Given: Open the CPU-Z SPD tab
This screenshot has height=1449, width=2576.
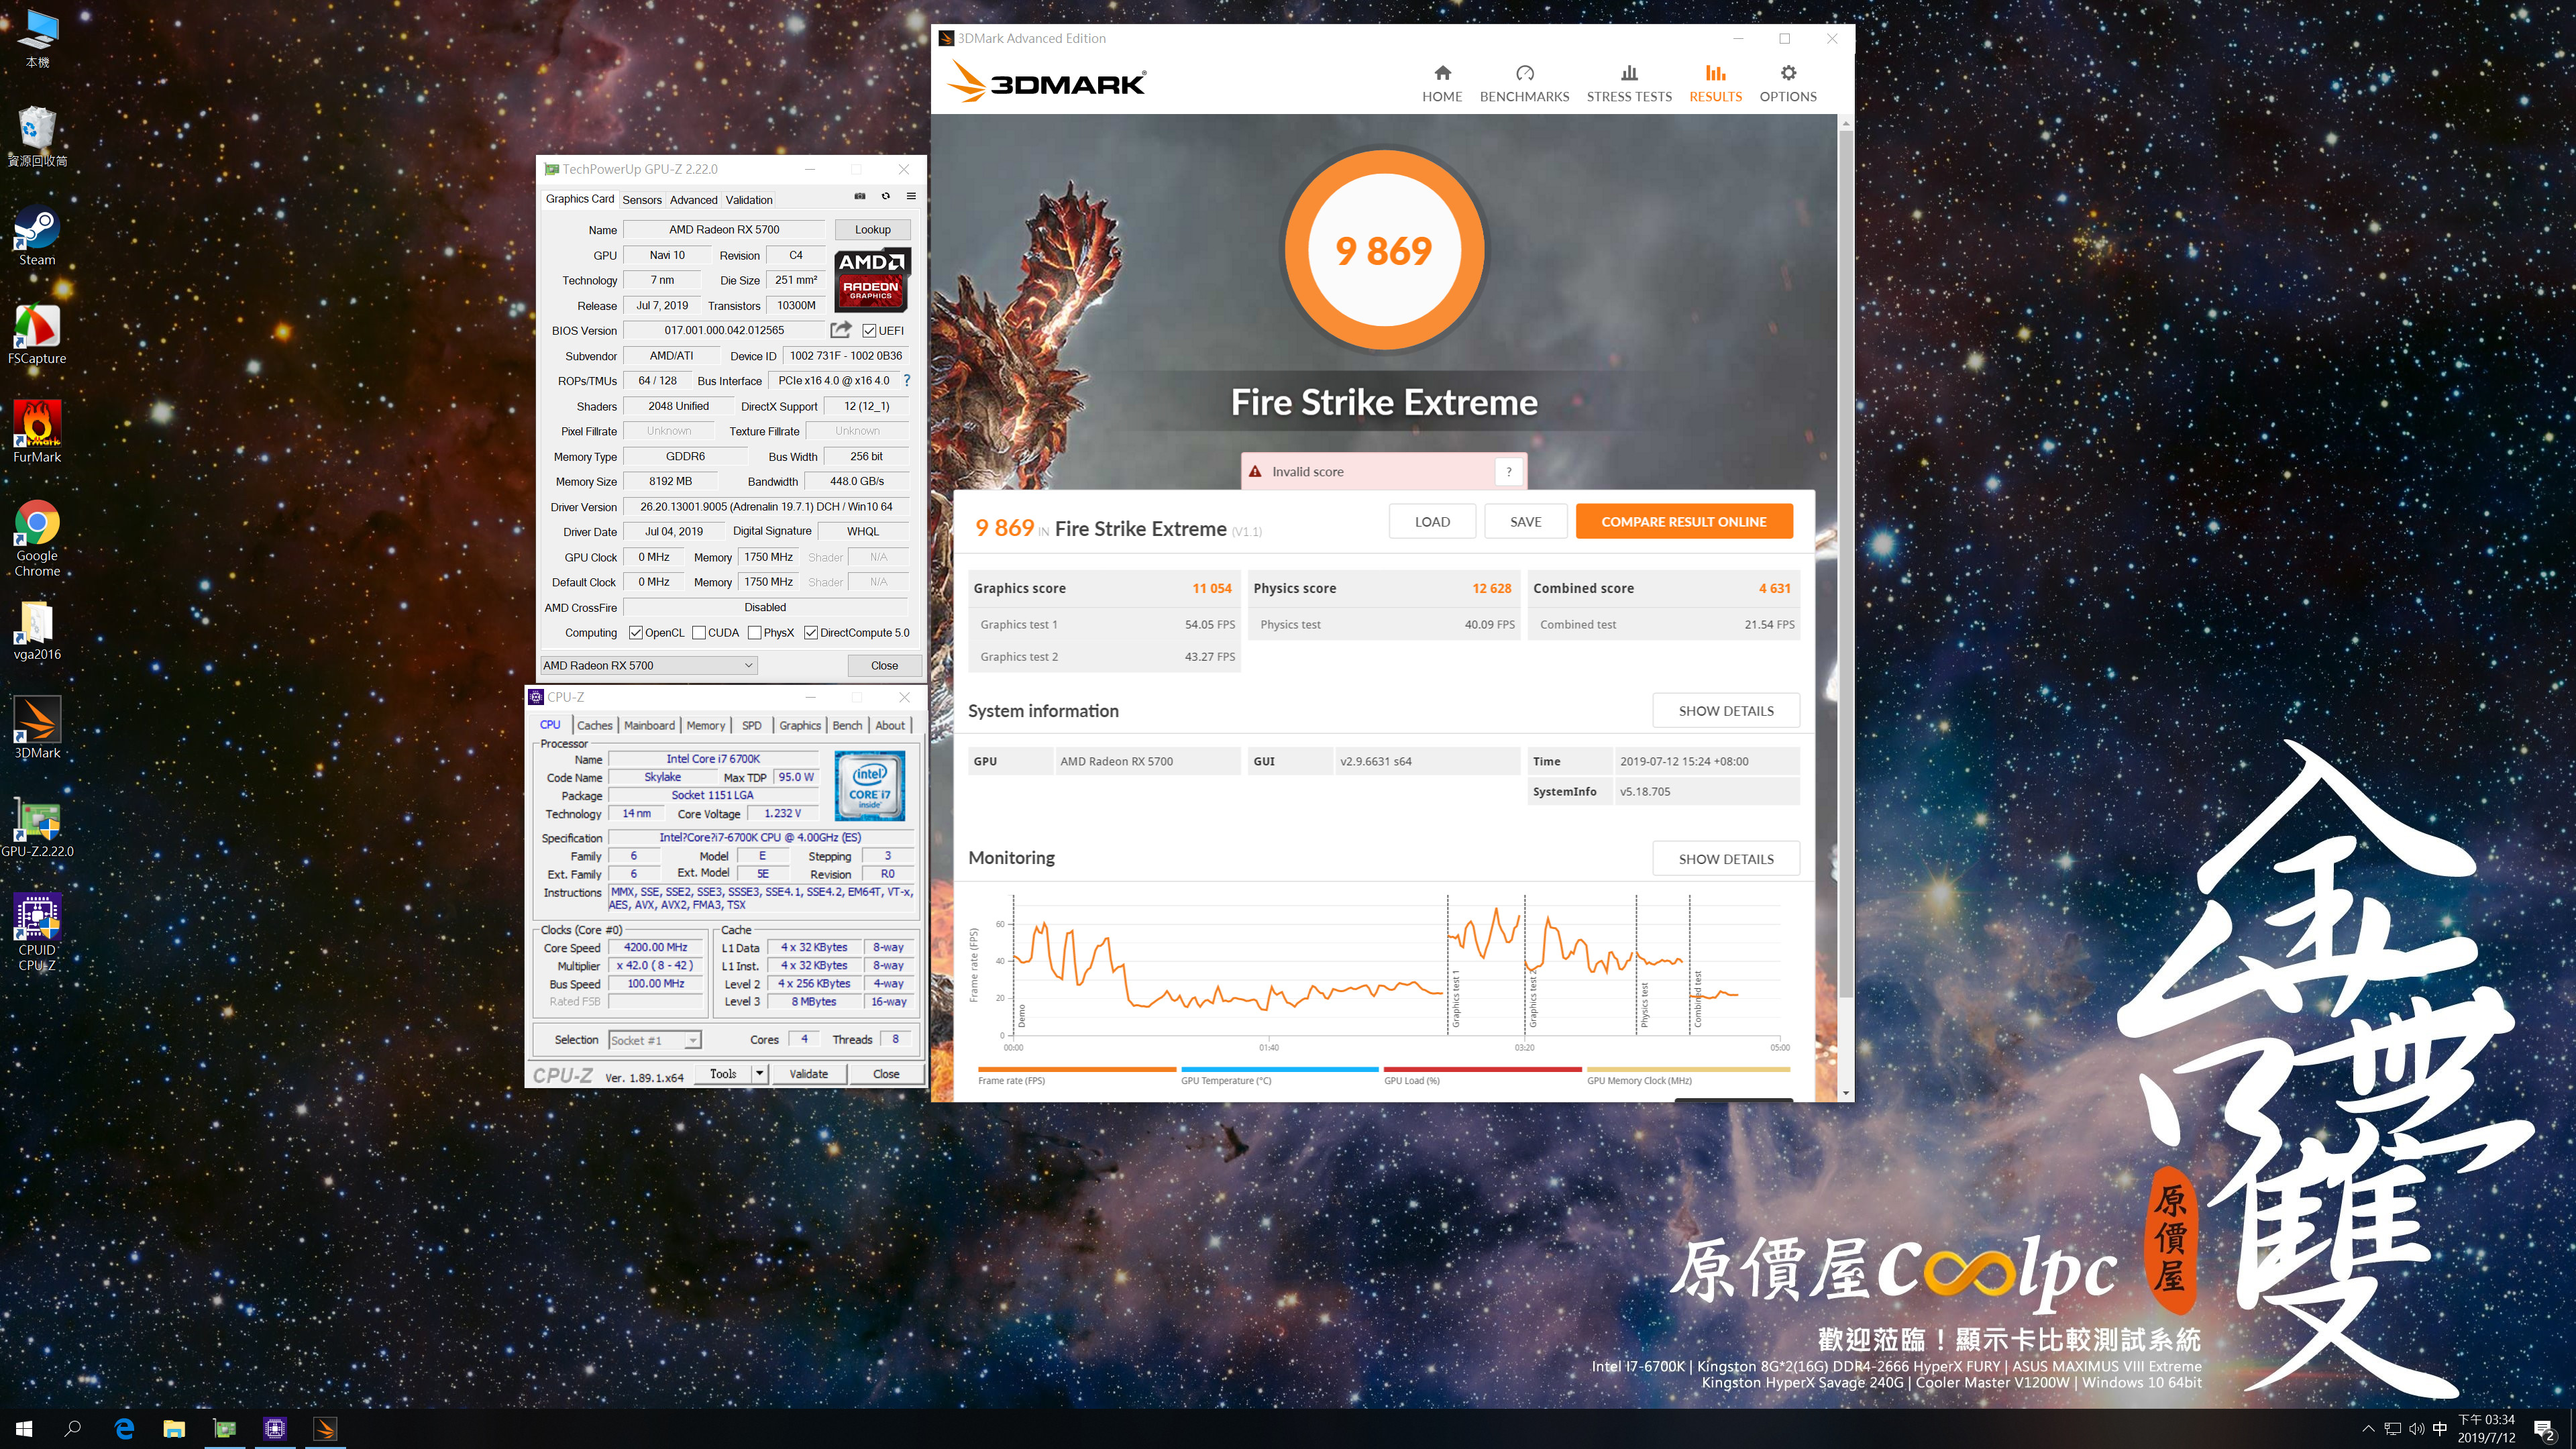Looking at the screenshot, I should (x=752, y=725).
